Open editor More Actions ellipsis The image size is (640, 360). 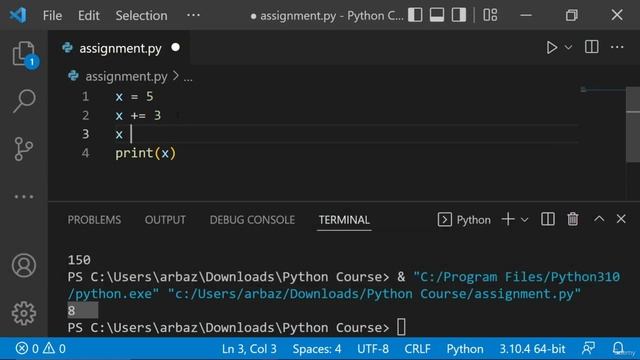click(617, 47)
